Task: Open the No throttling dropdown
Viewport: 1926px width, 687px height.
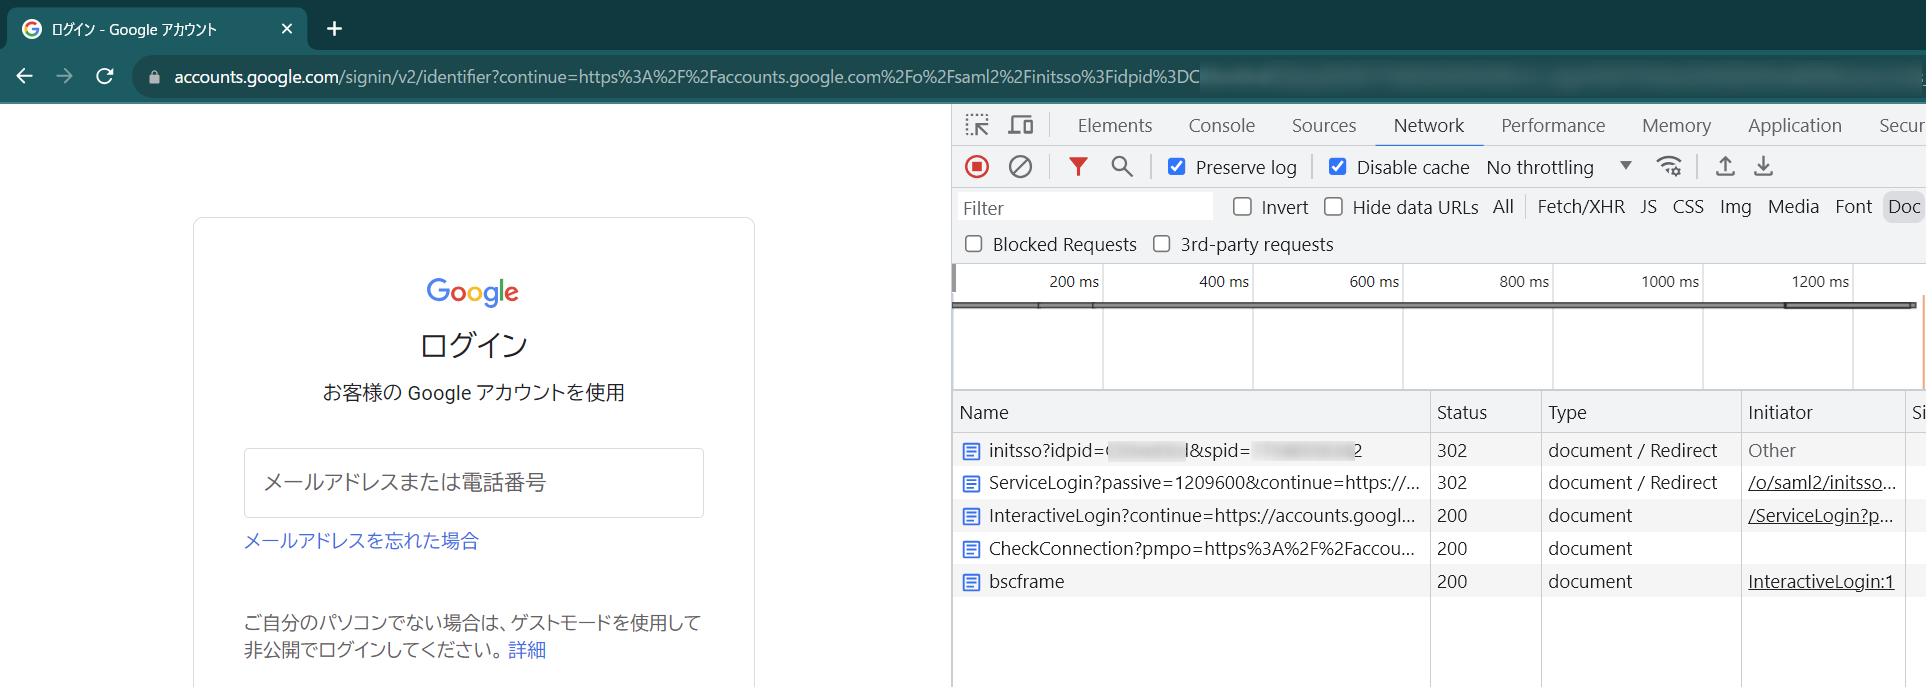Action: pyautogui.click(x=1559, y=167)
